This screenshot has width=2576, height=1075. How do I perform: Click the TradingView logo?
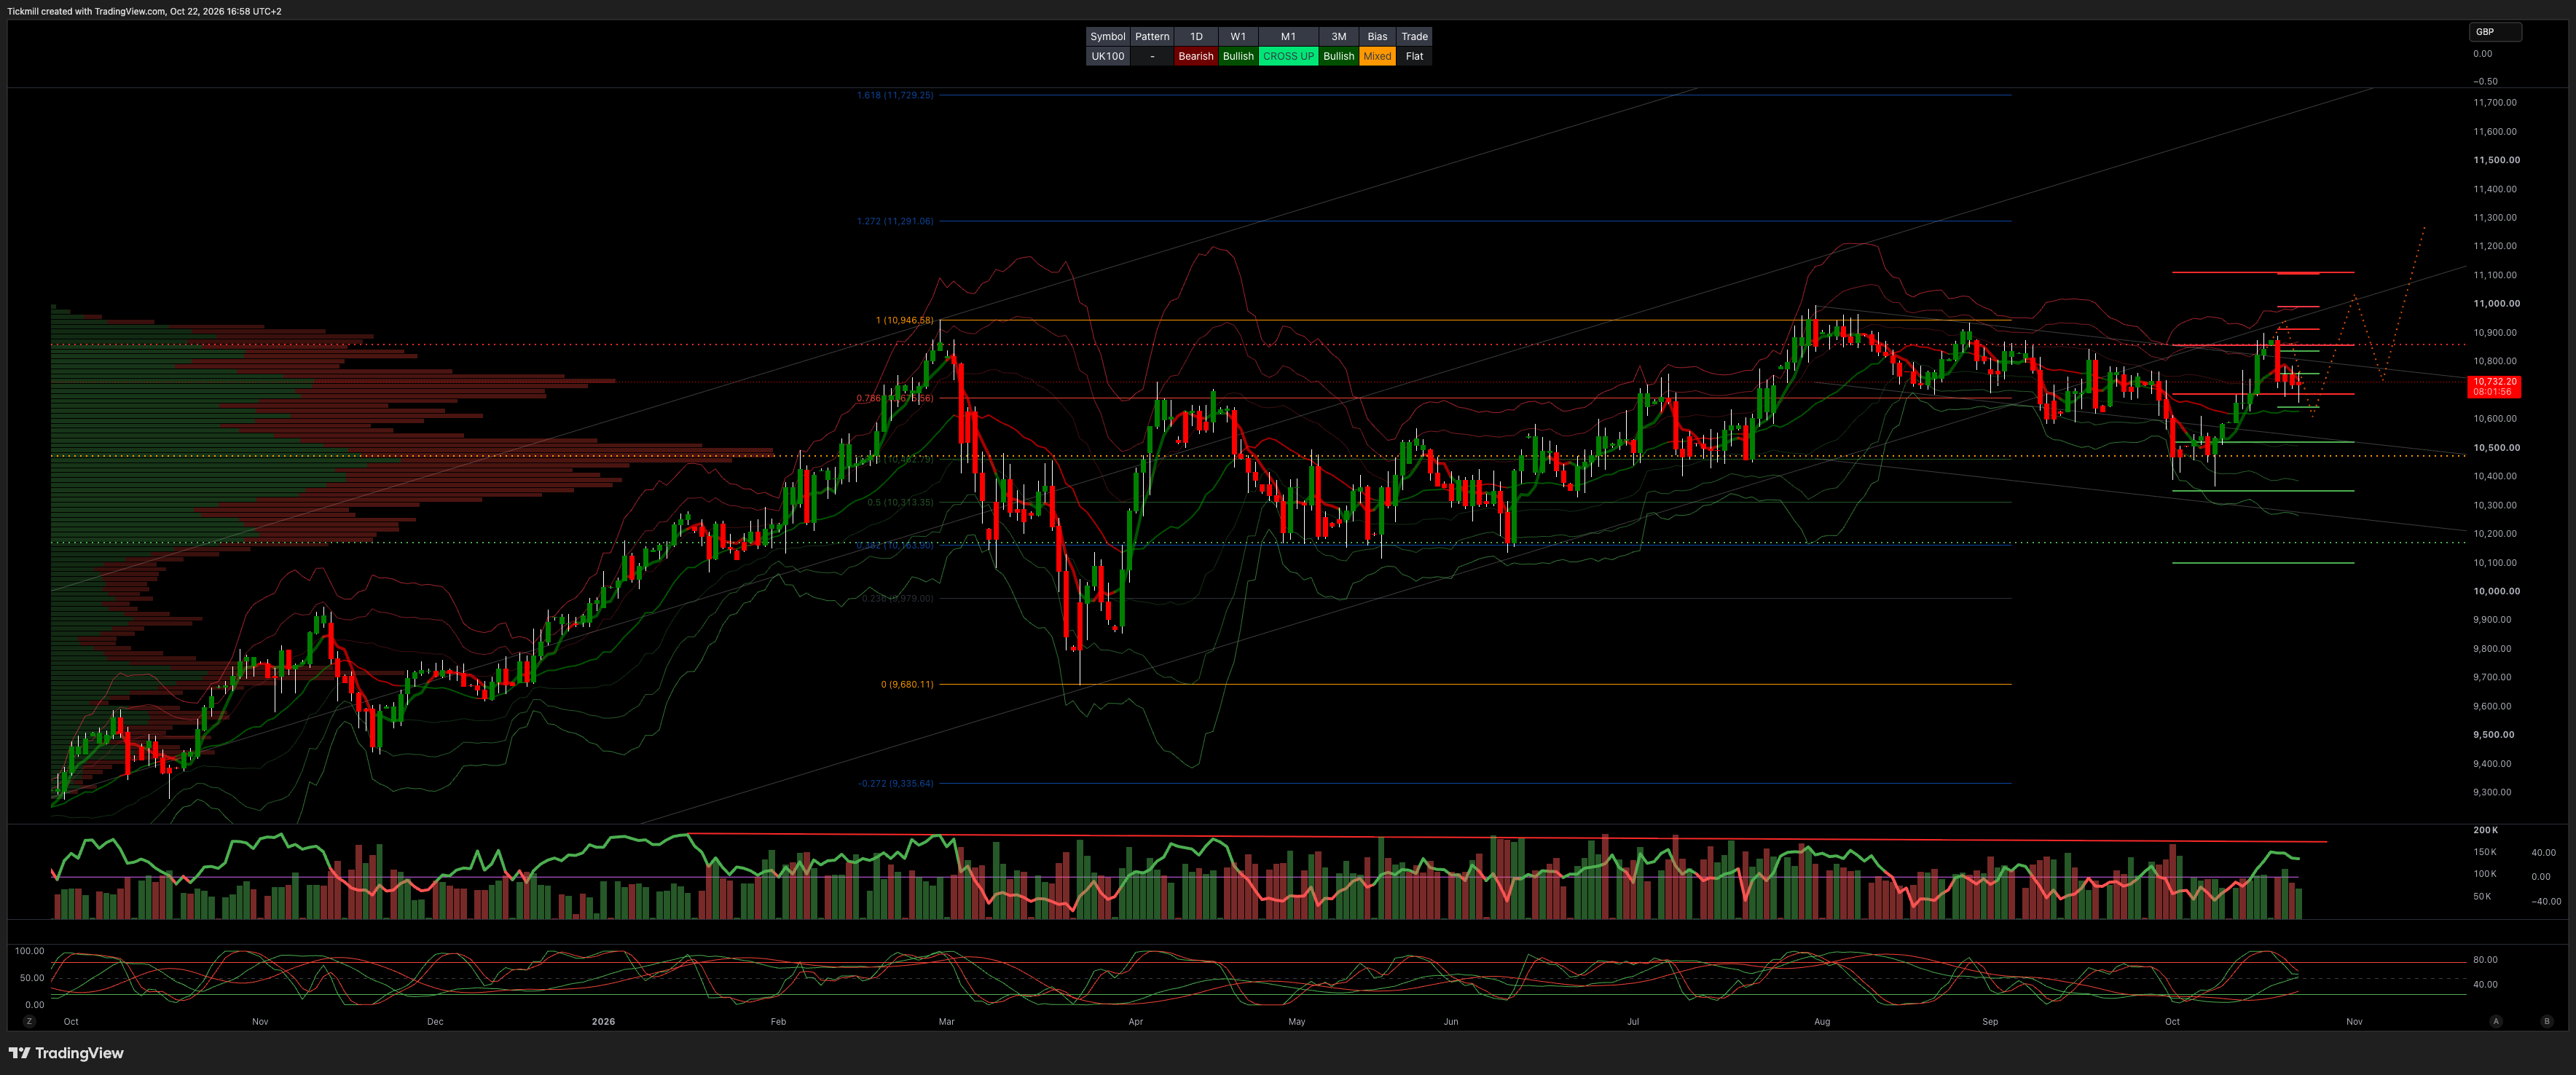point(66,1053)
